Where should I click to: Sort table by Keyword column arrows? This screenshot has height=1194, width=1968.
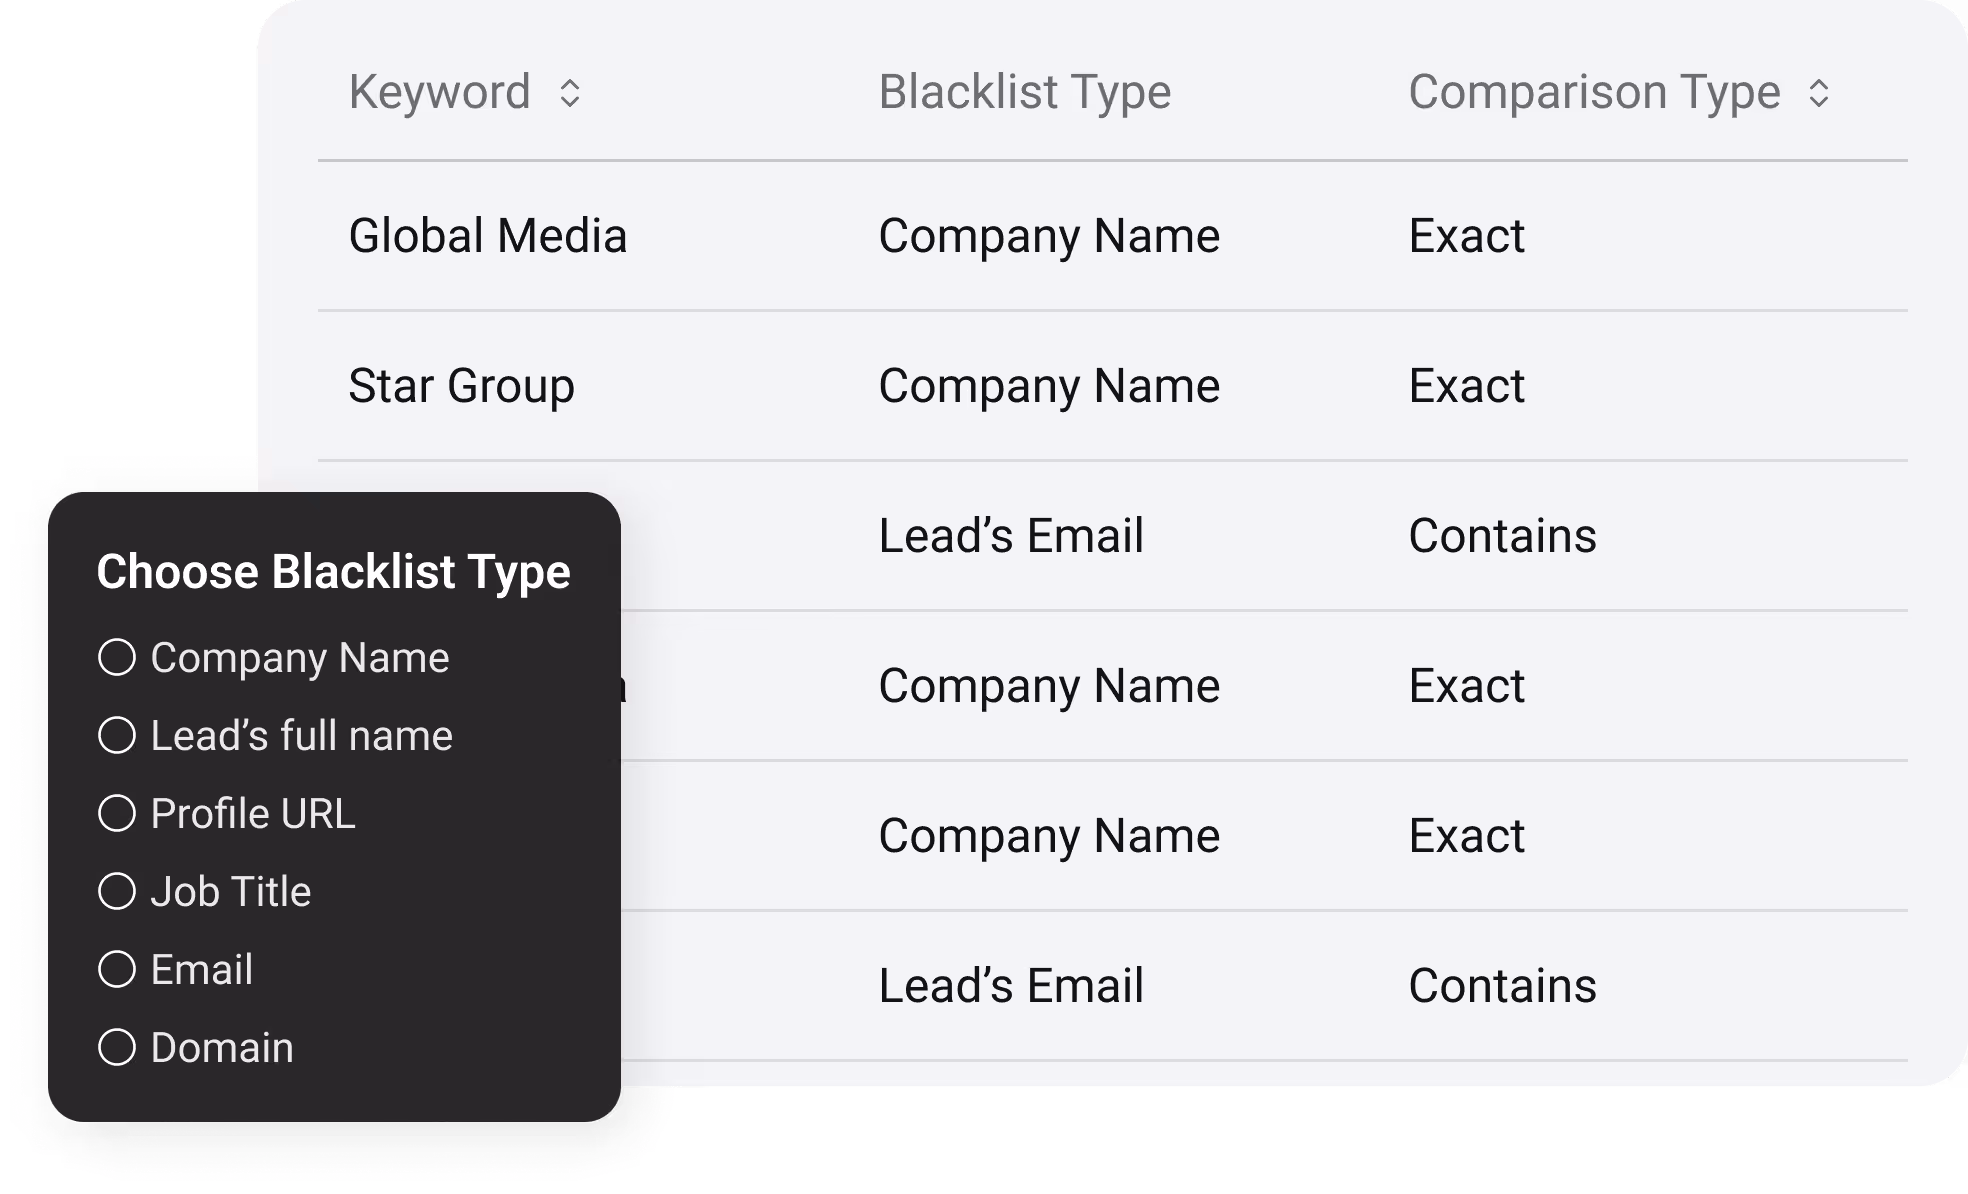(x=570, y=93)
